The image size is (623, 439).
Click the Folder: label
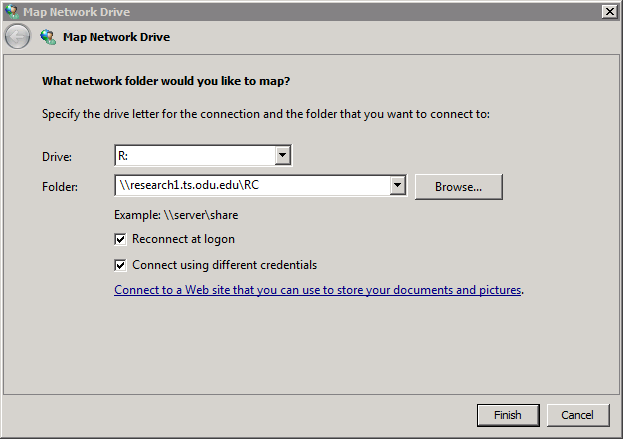[x=60, y=186]
